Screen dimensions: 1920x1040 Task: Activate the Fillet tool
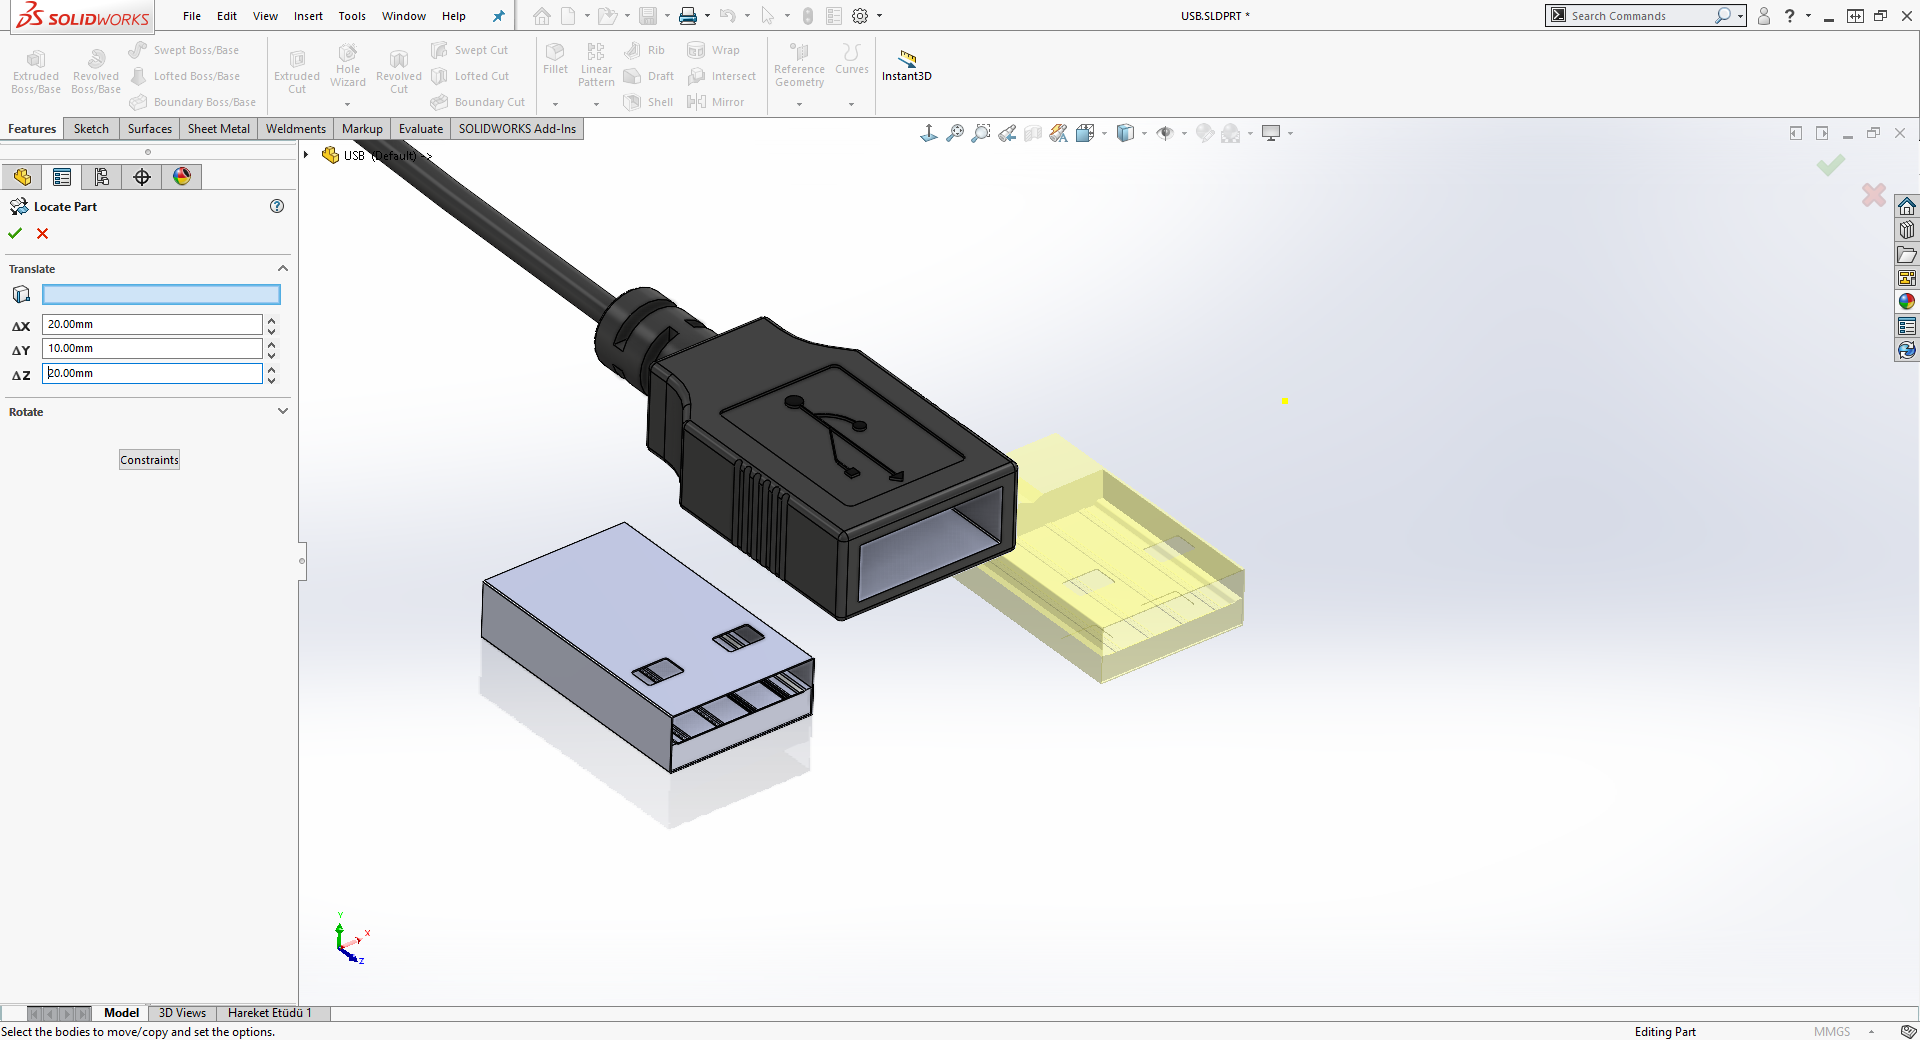(x=555, y=60)
